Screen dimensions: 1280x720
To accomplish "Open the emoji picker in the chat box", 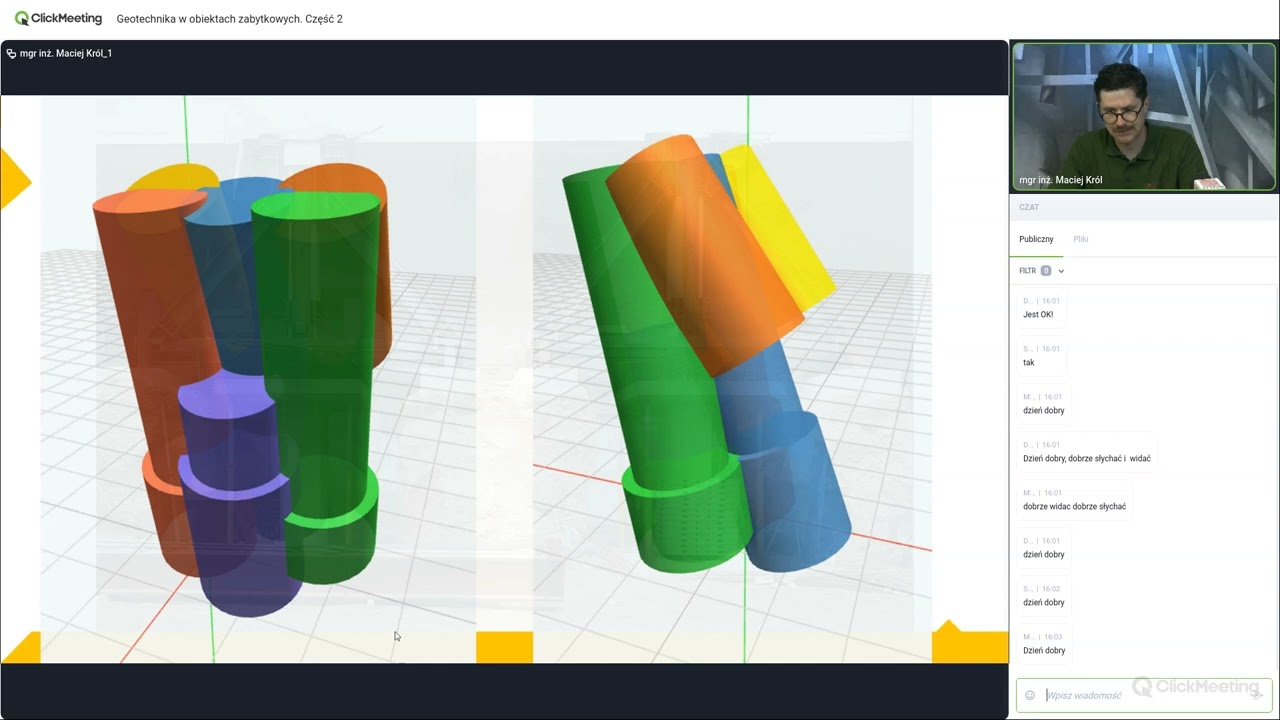I will pyautogui.click(x=1030, y=695).
